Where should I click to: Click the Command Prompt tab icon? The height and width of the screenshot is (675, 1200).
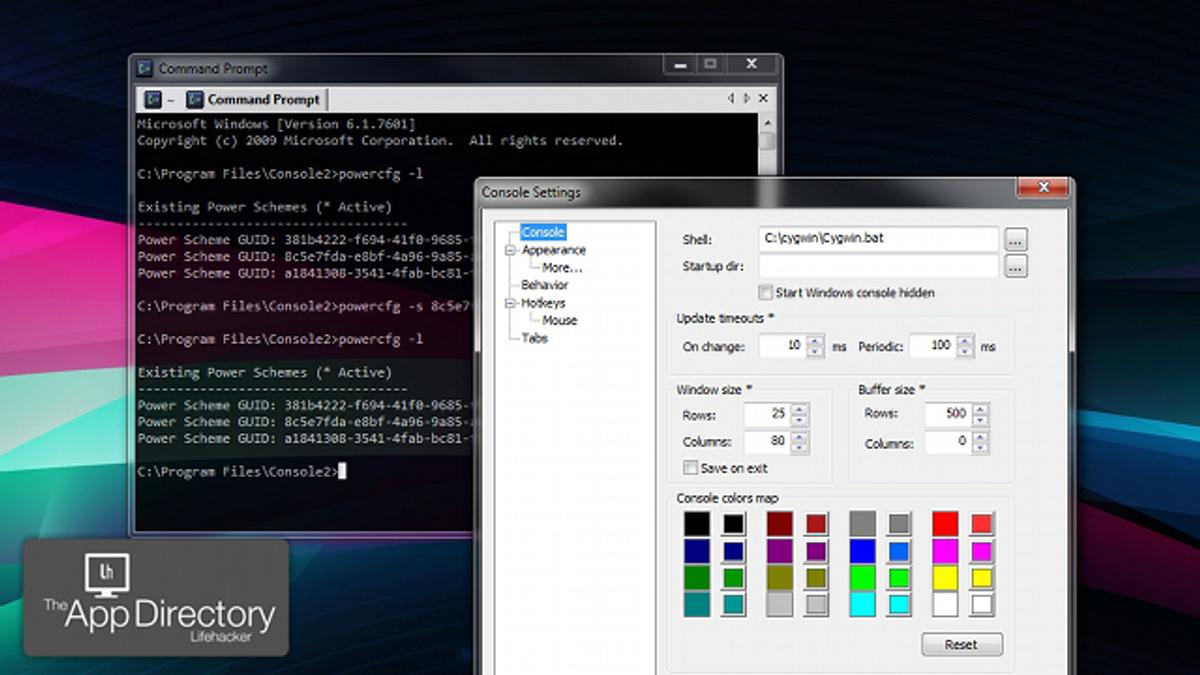[195, 100]
